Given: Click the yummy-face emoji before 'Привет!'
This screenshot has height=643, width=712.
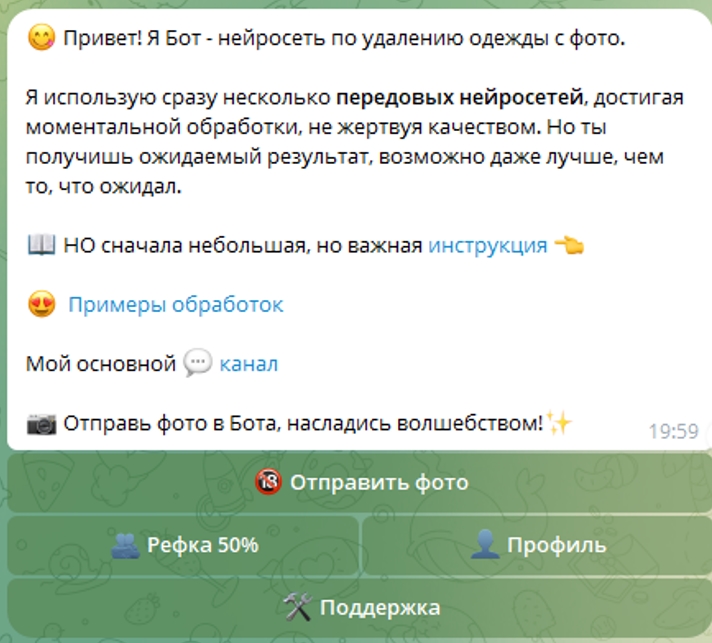Looking at the screenshot, I should pyautogui.click(x=41, y=37).
